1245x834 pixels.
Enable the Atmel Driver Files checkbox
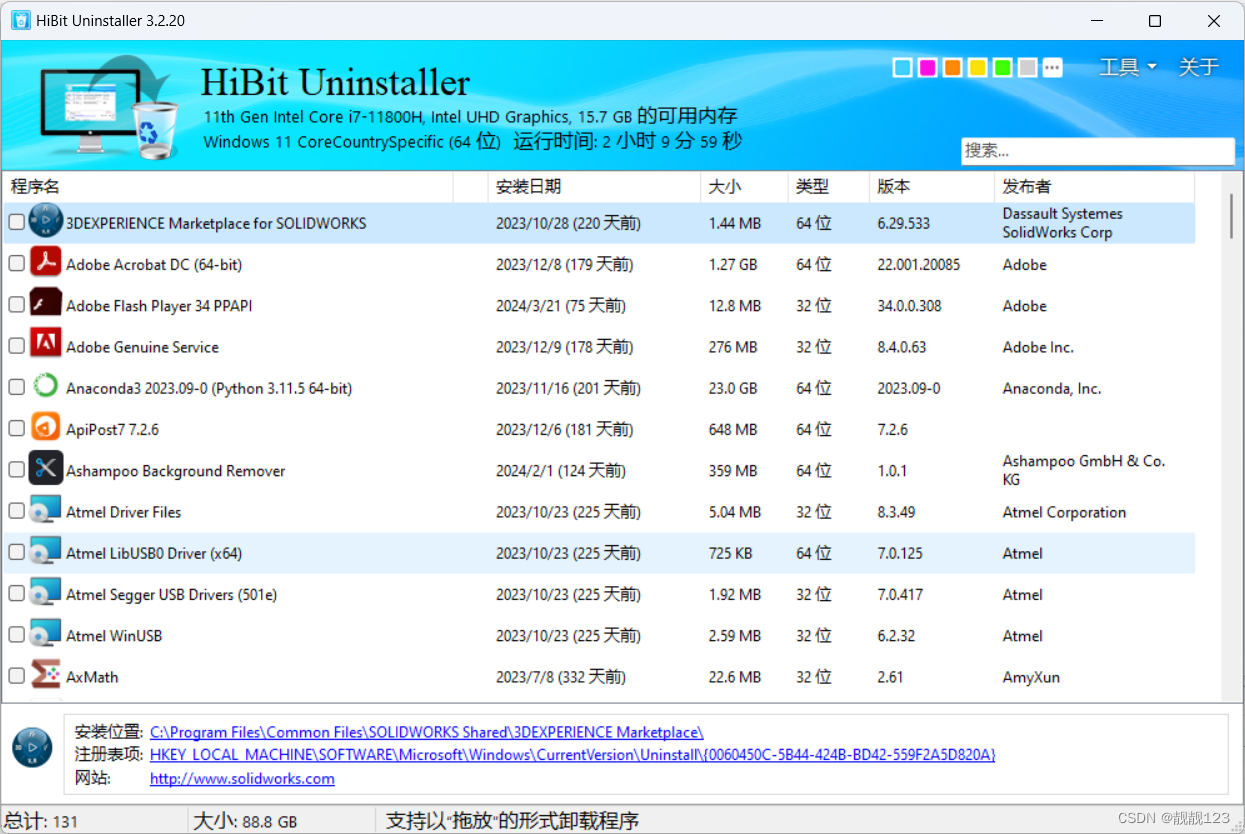(16, 511)
